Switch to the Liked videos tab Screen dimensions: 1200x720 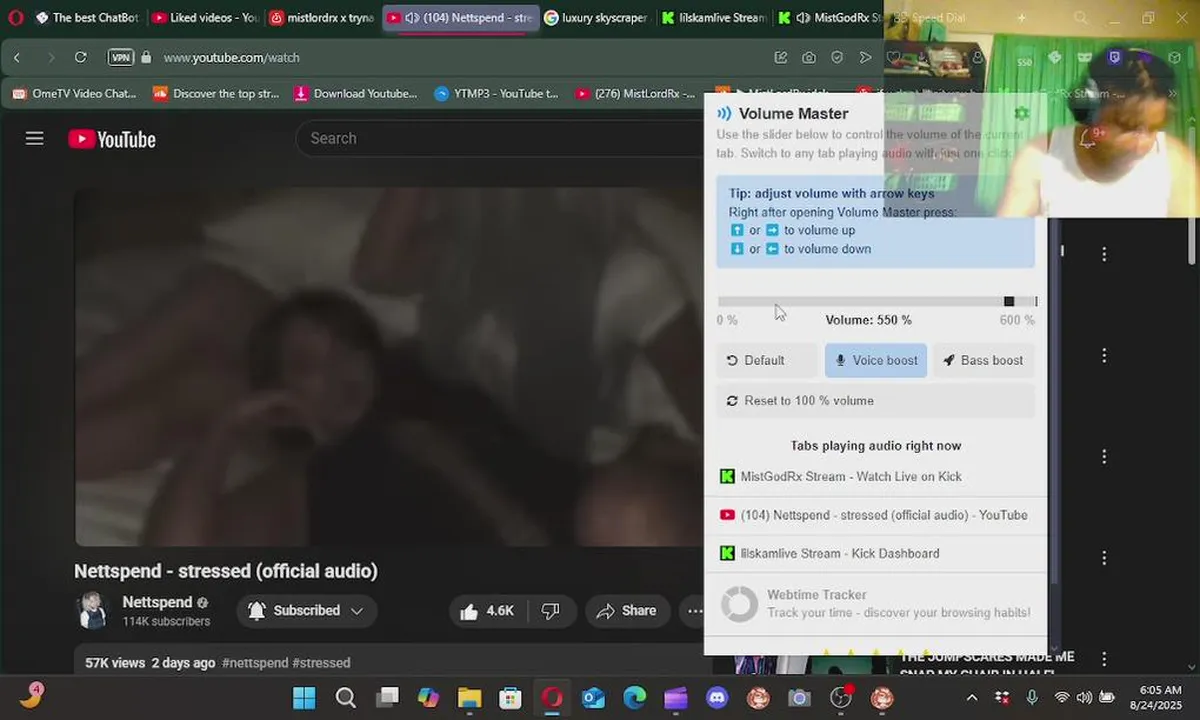pos(205,18)
